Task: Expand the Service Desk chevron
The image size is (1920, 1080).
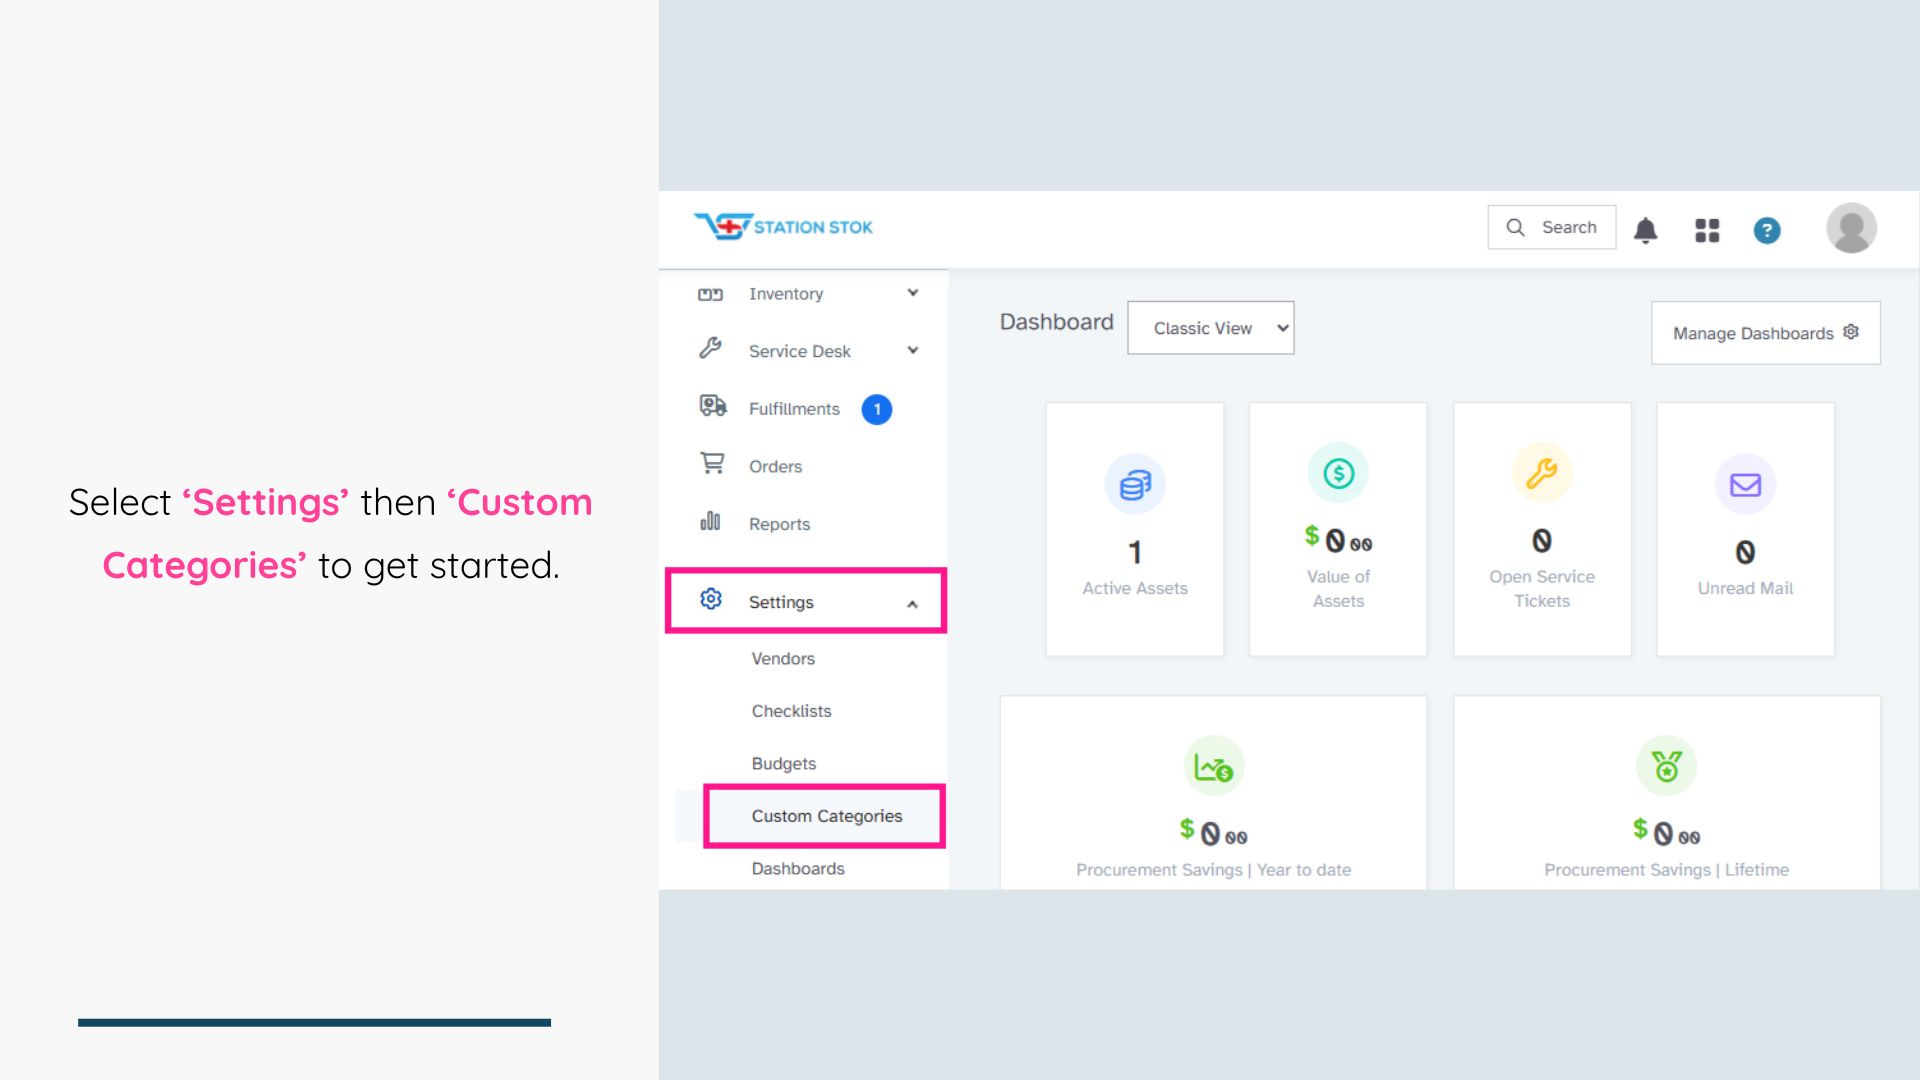Action: pos(912,350)
